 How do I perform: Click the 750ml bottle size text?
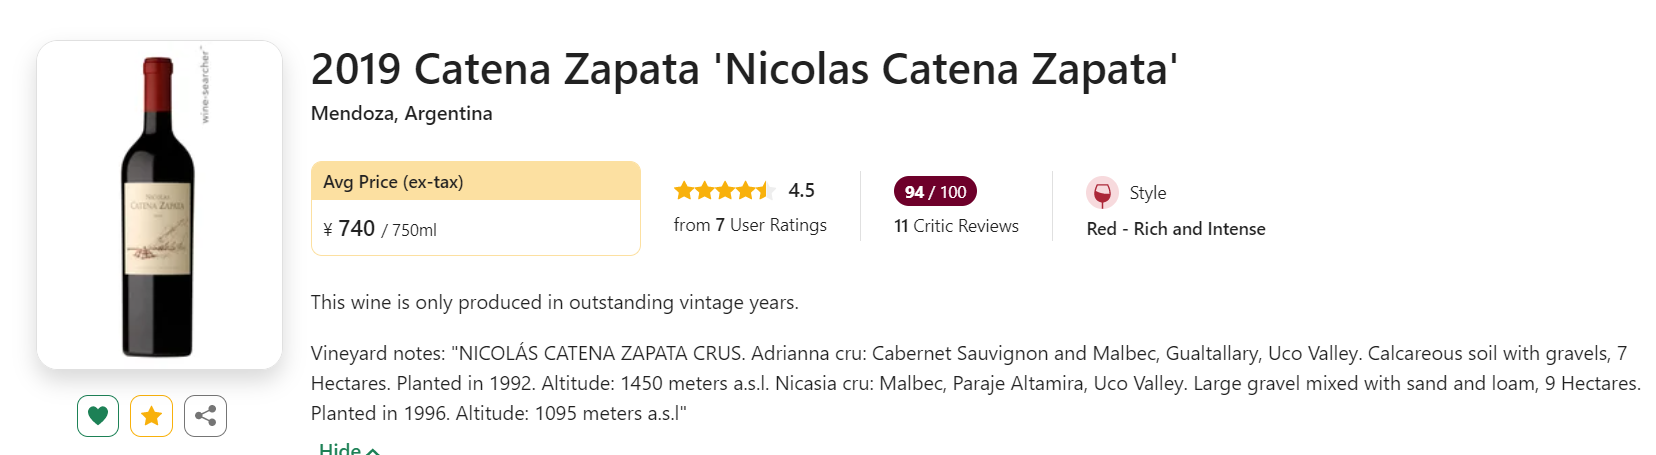(414, 230)
